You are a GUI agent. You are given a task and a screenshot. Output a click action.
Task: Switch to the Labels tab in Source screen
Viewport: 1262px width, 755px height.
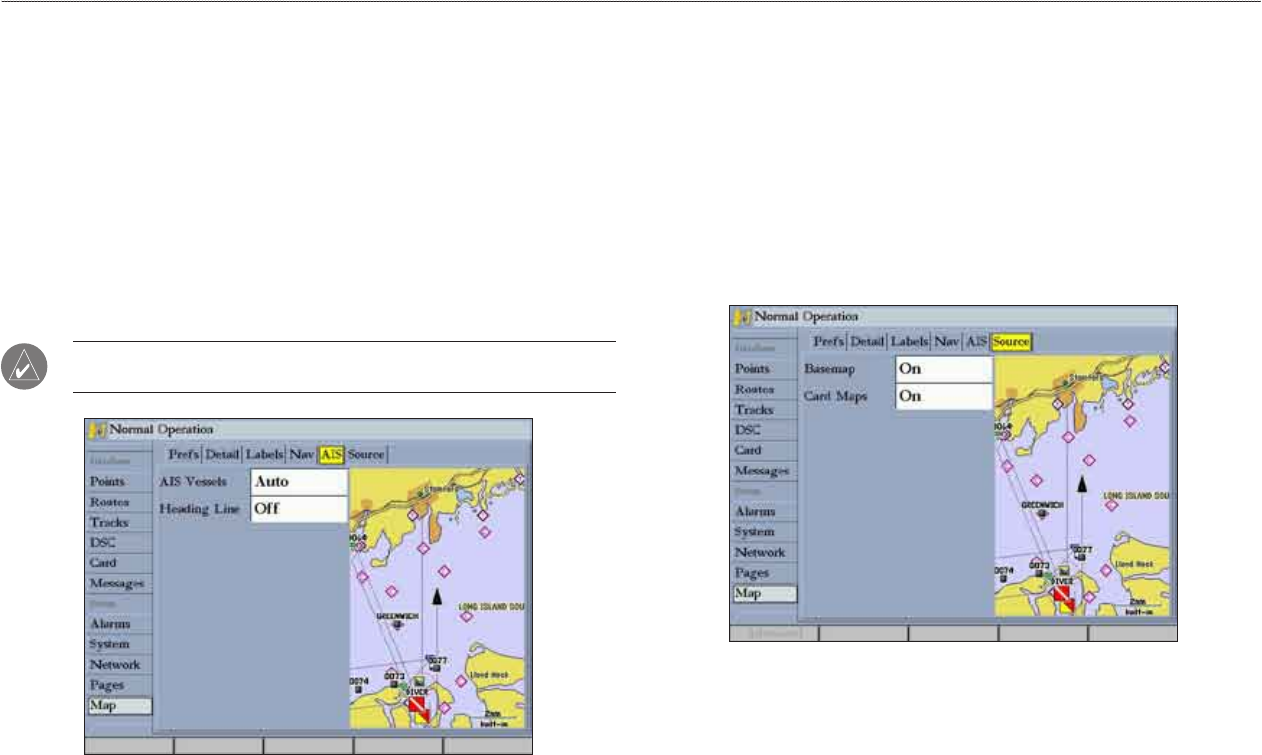point(909,342)
